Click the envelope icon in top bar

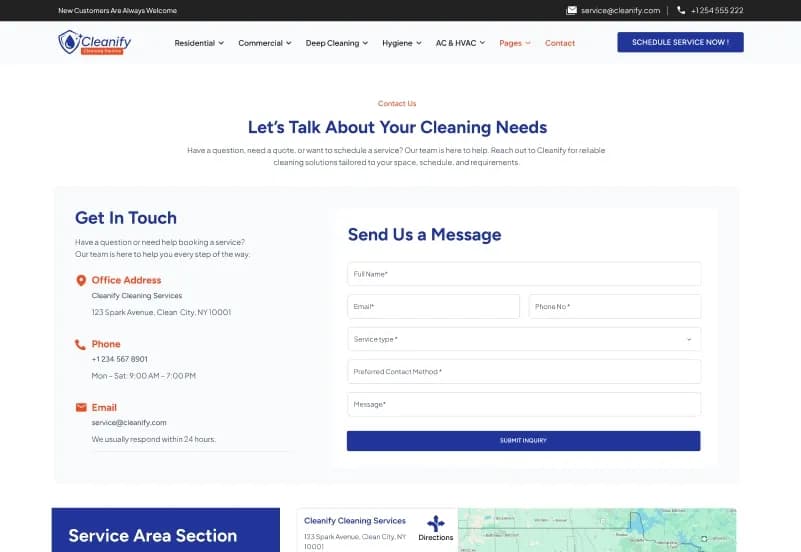tap(572, 10)
